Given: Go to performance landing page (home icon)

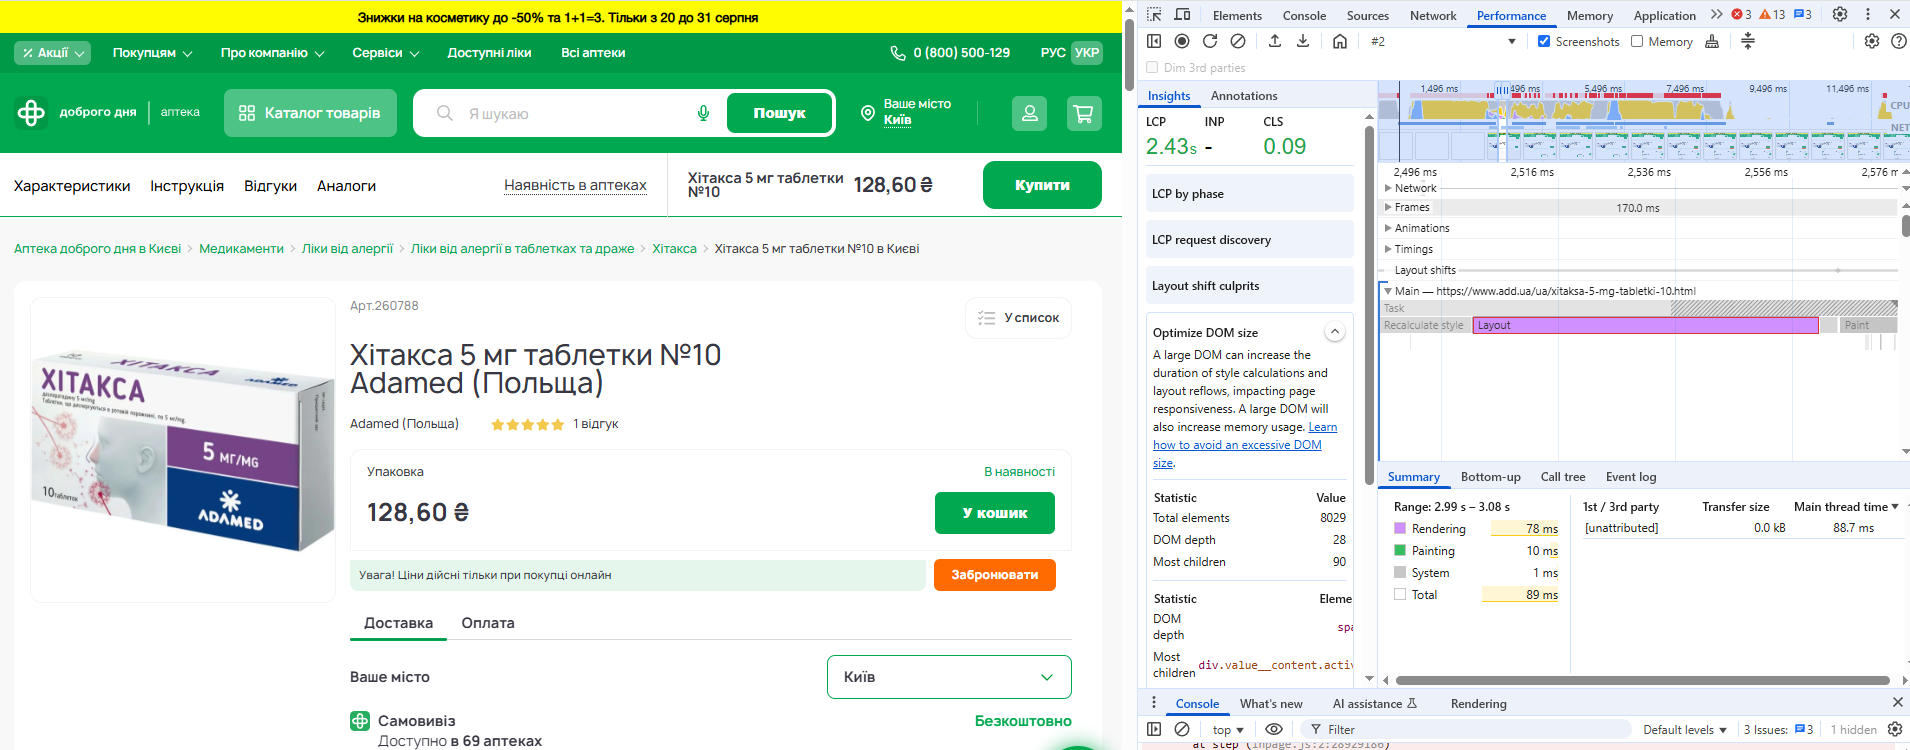Looking at the screenshot, I should point(1340,41).
